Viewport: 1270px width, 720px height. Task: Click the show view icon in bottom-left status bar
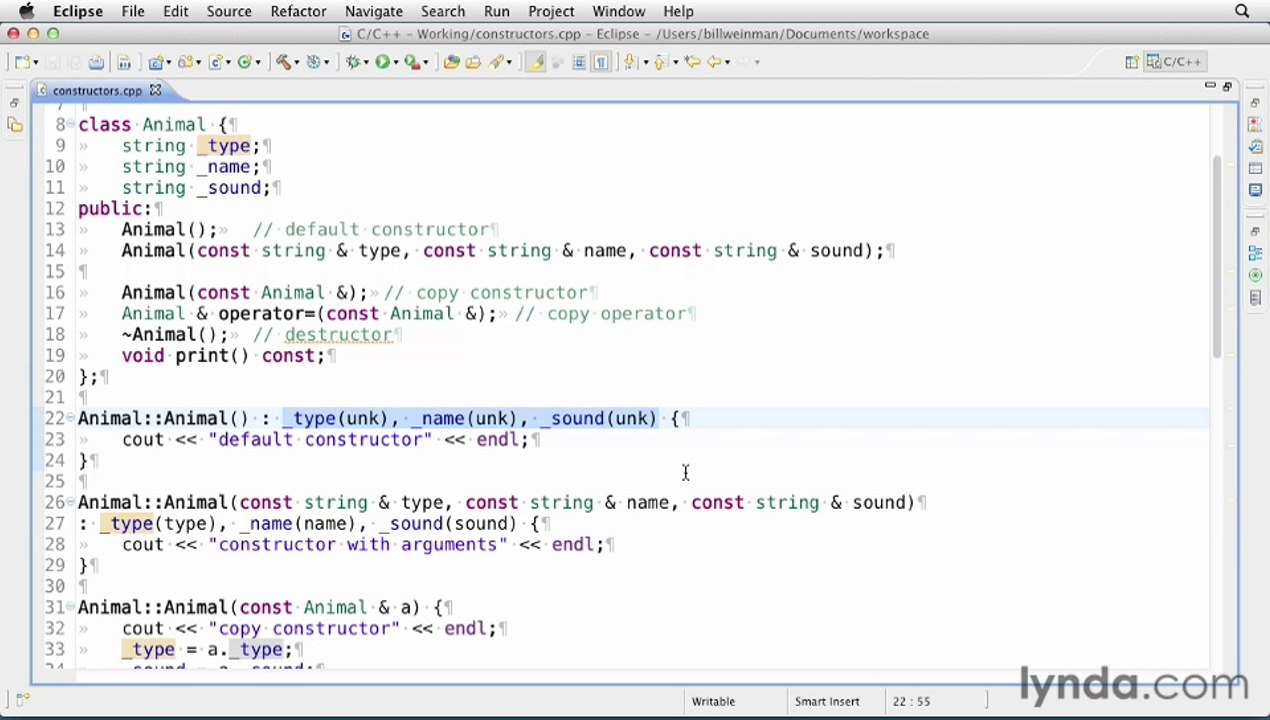(22, 701)
